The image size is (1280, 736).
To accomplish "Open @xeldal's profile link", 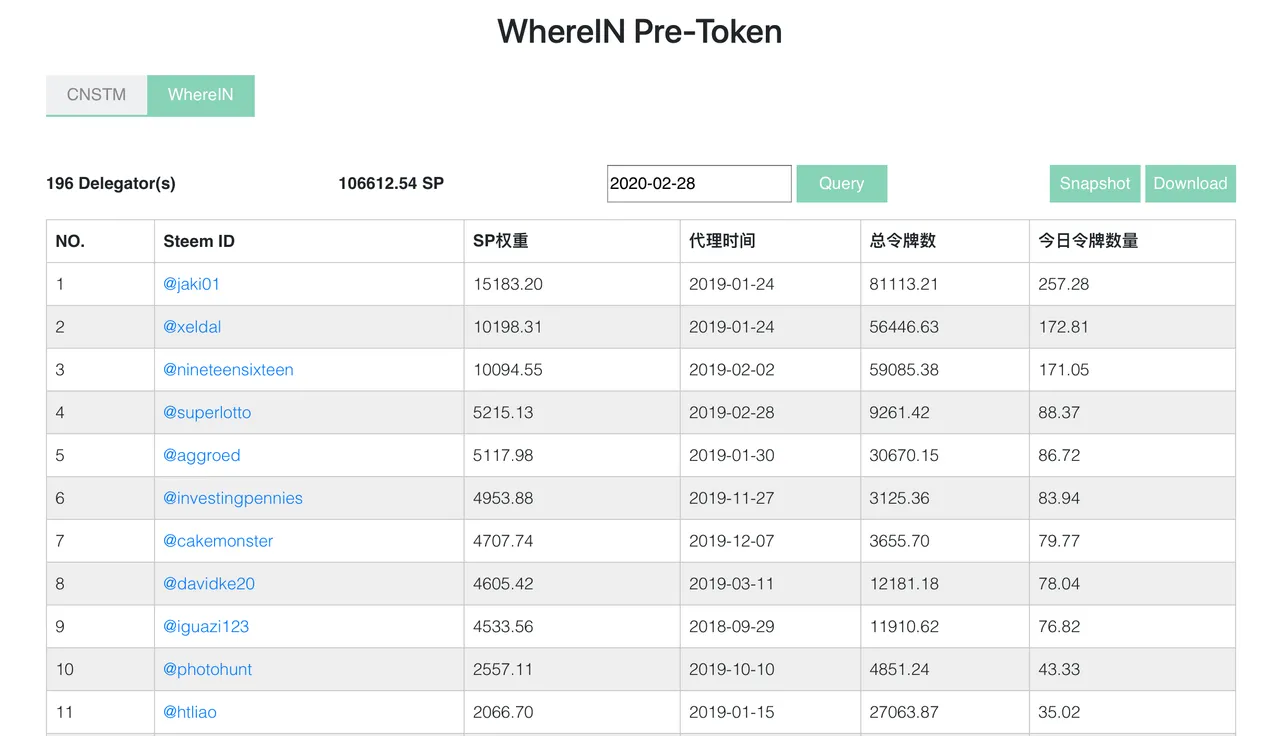I will [x=192, y=326].
